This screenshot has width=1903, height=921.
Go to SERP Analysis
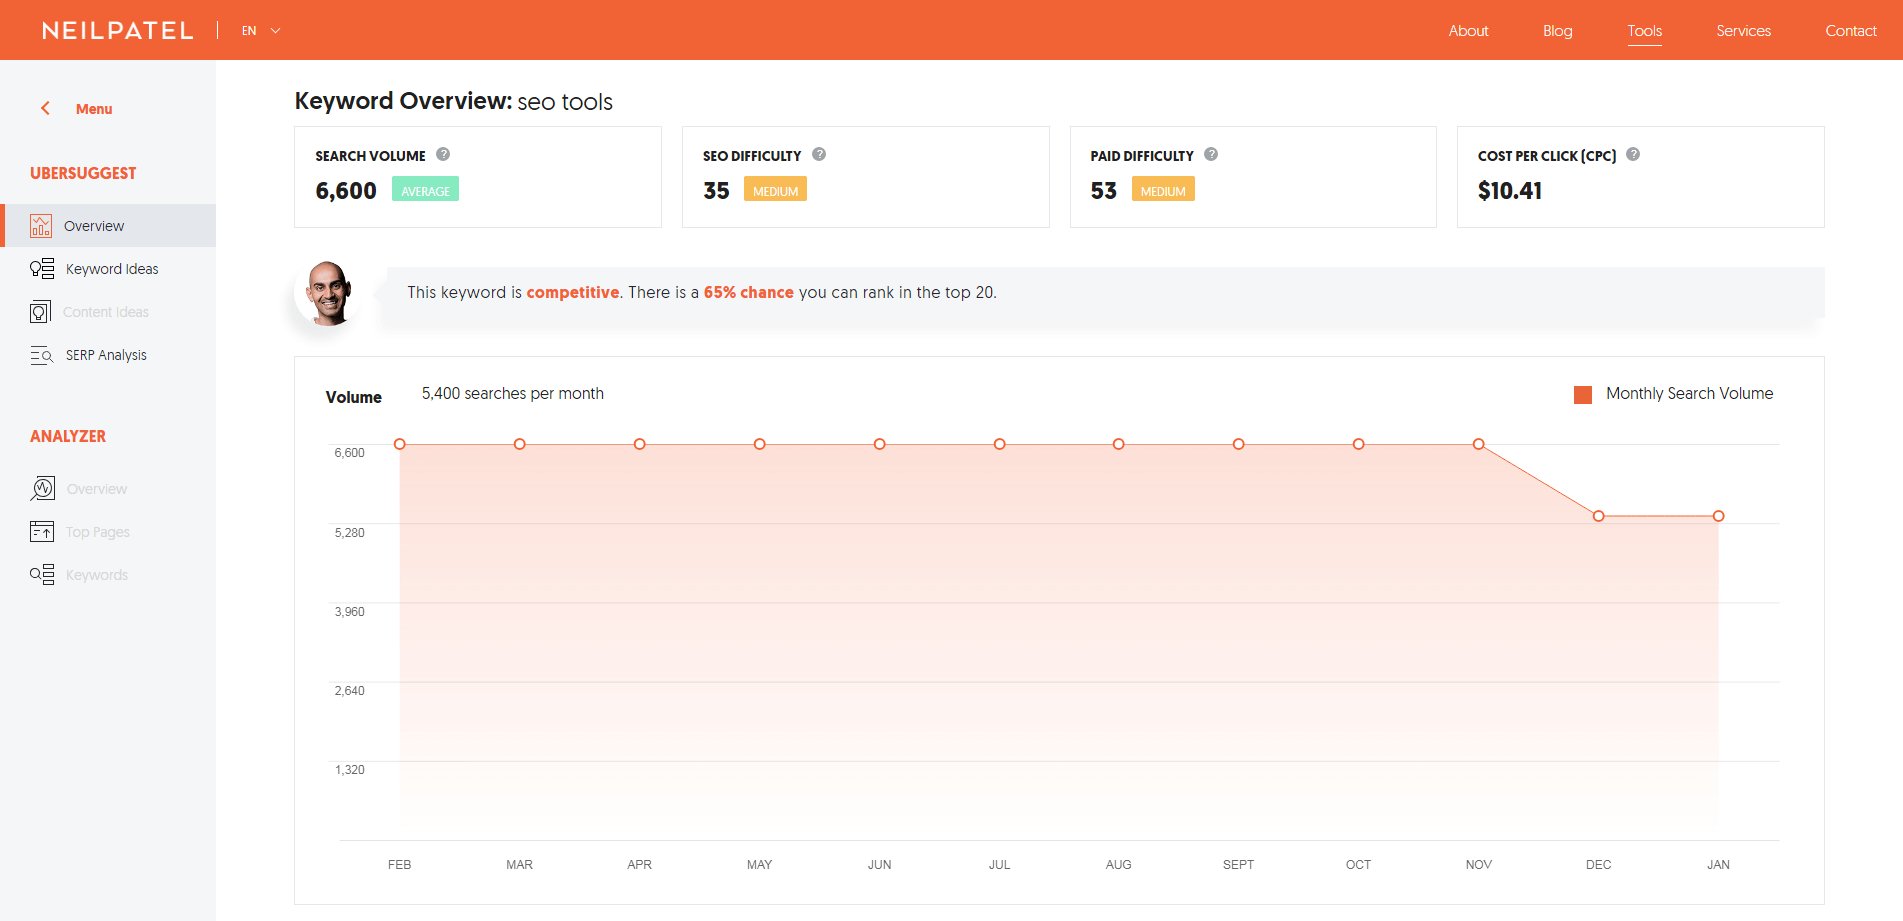[106, 355]
